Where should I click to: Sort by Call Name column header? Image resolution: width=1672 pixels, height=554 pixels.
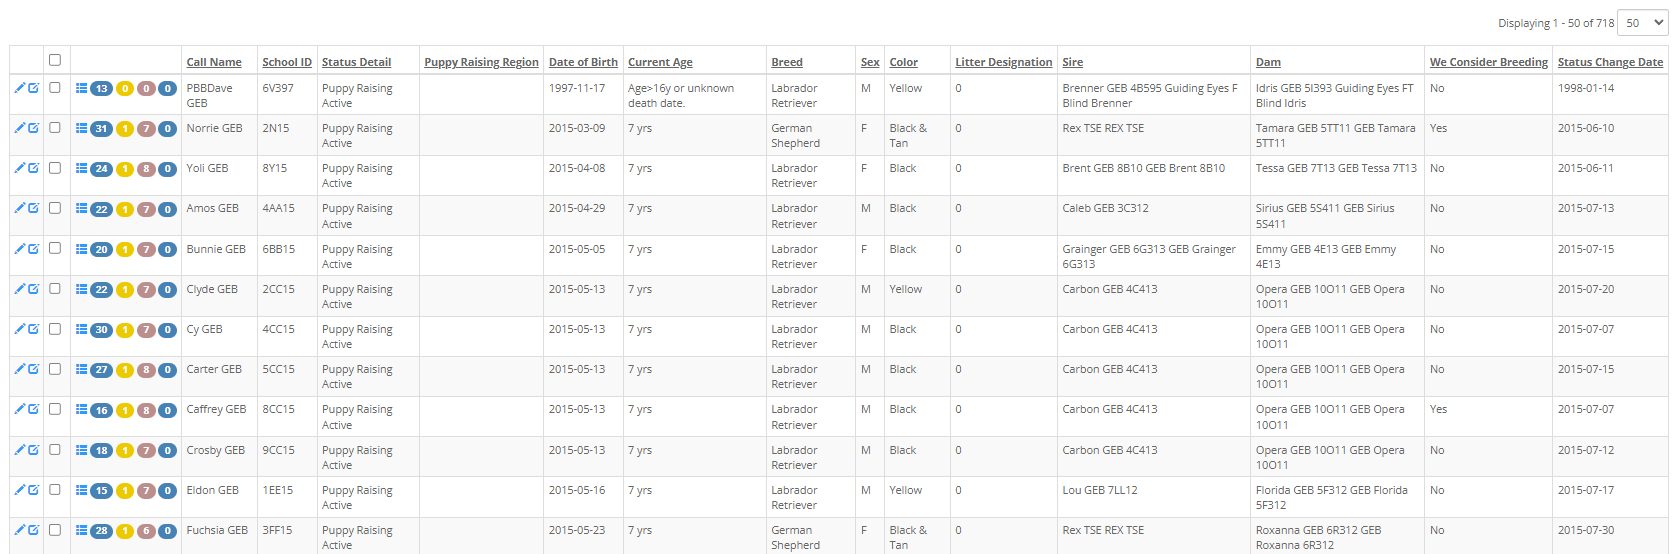[214, 62]
